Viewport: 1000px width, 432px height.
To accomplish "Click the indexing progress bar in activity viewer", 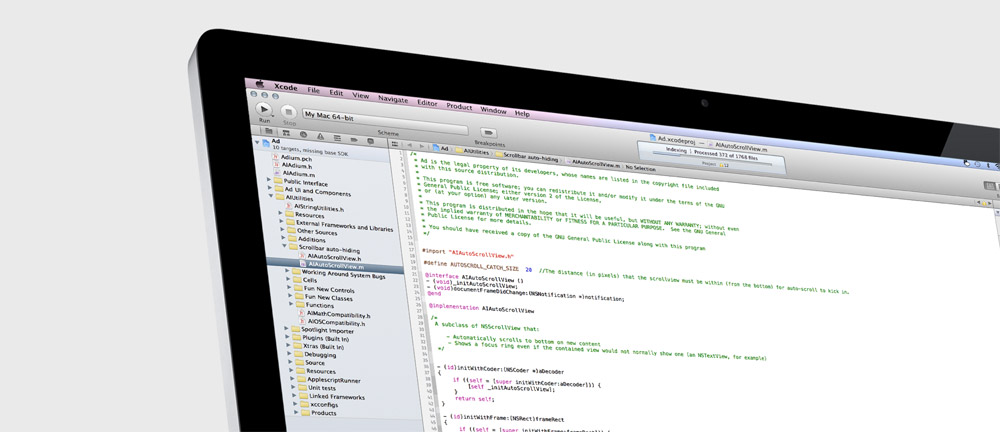I will click(x=711, y=158).
